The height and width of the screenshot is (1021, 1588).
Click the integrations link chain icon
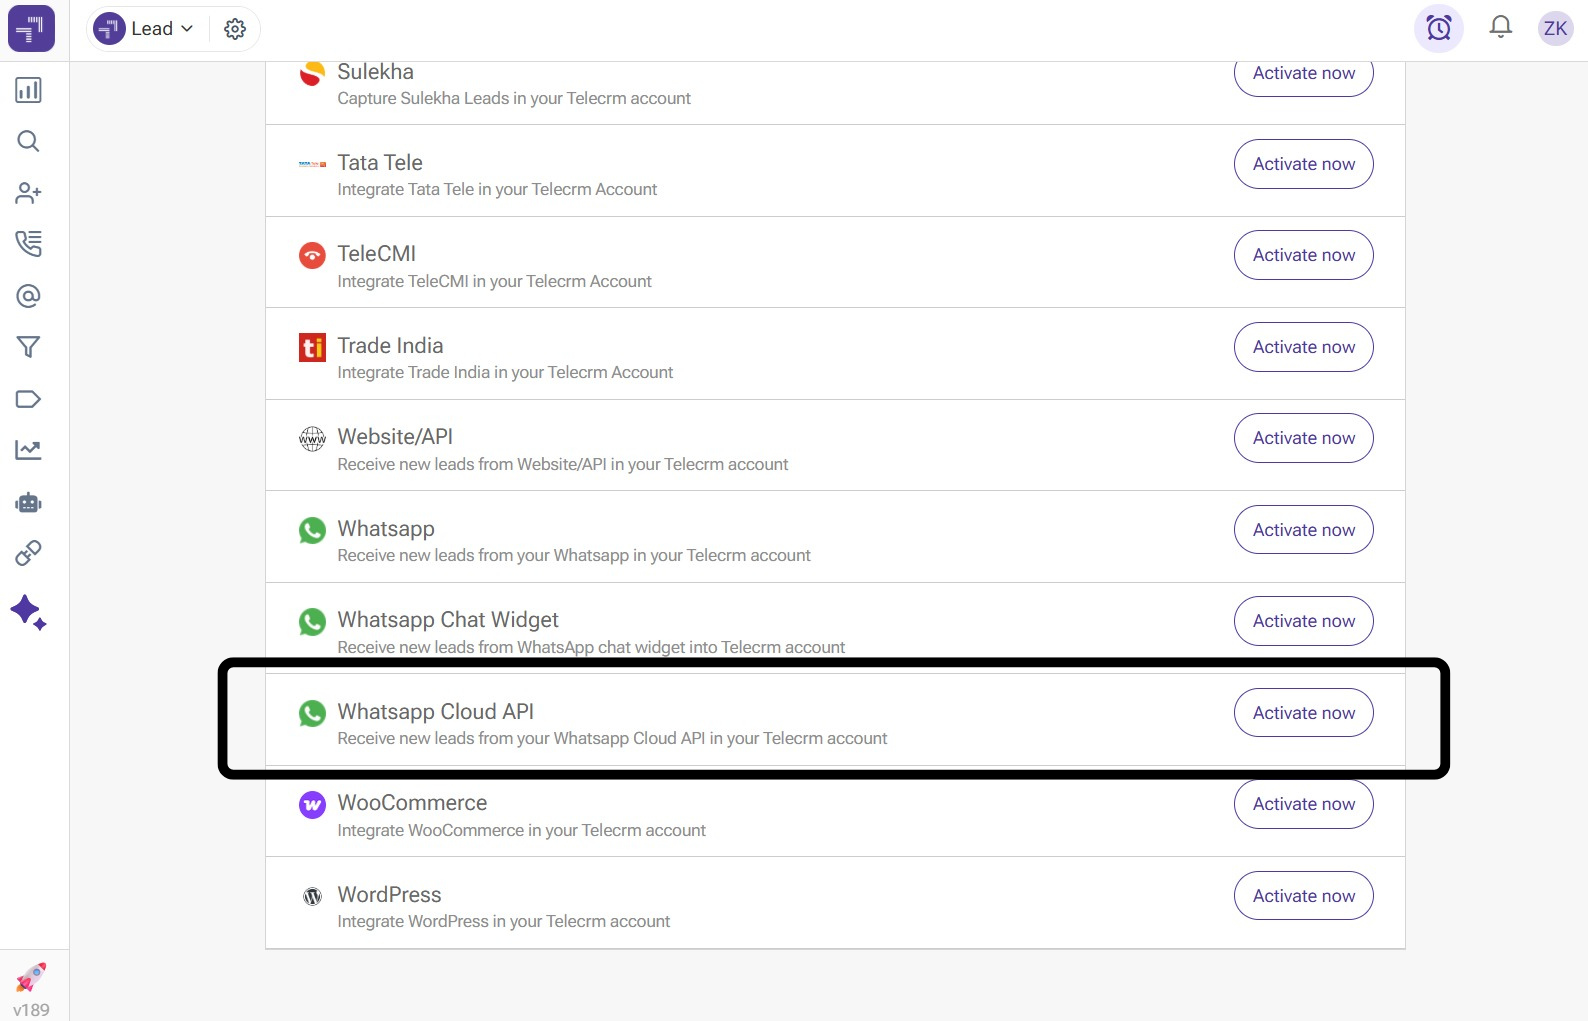coord(28,553)
